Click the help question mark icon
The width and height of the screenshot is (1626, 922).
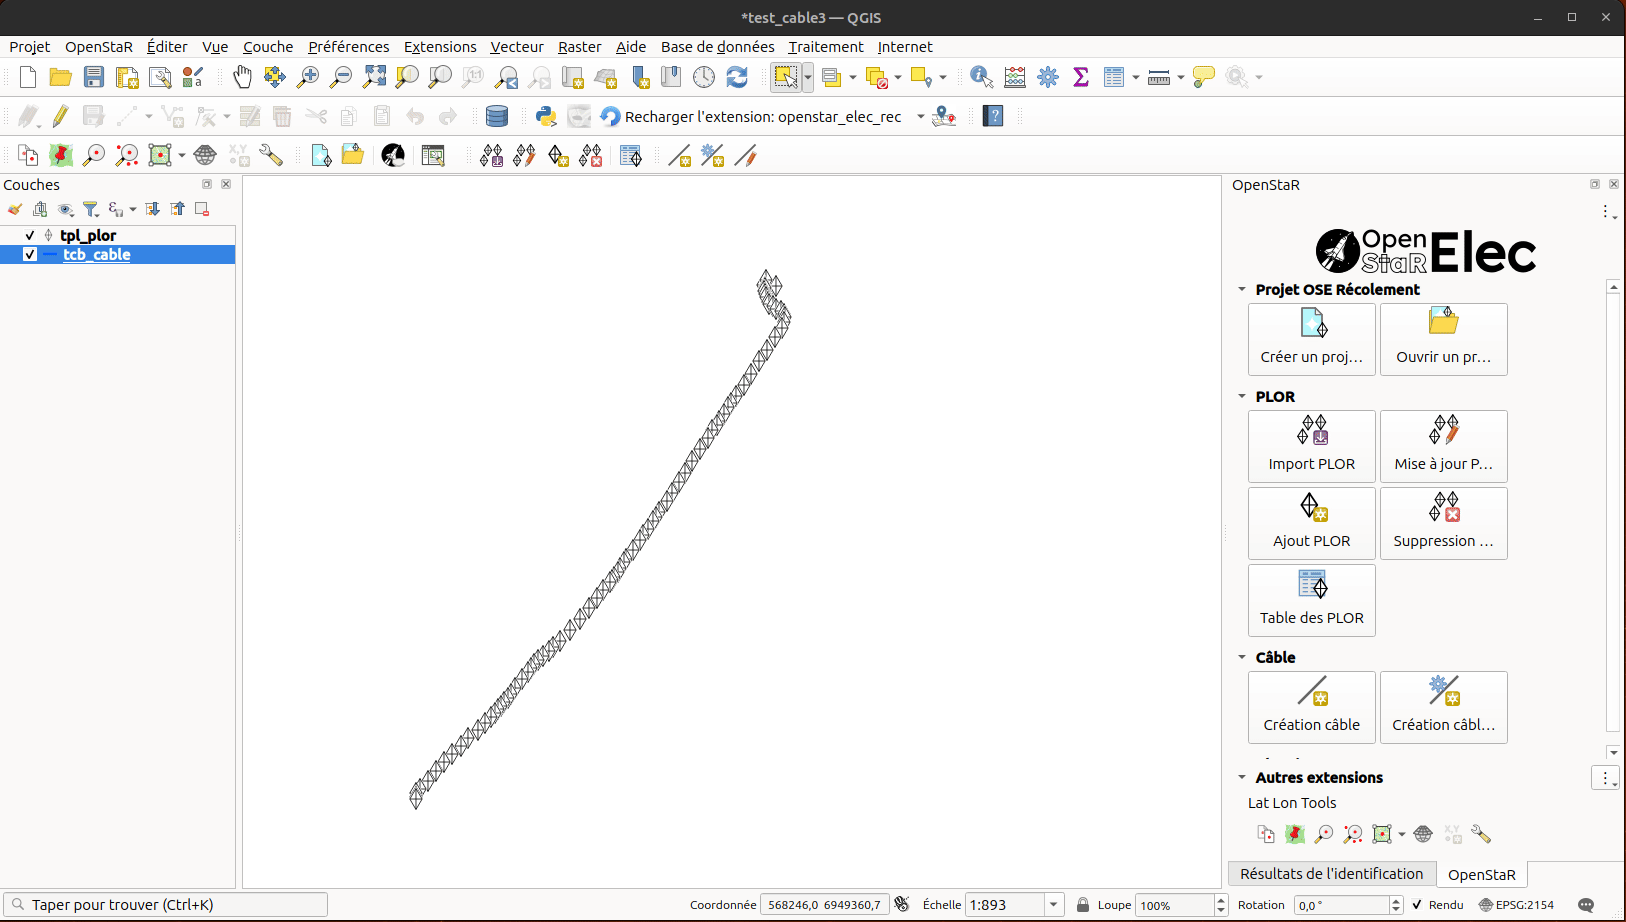tap(993, 116)
